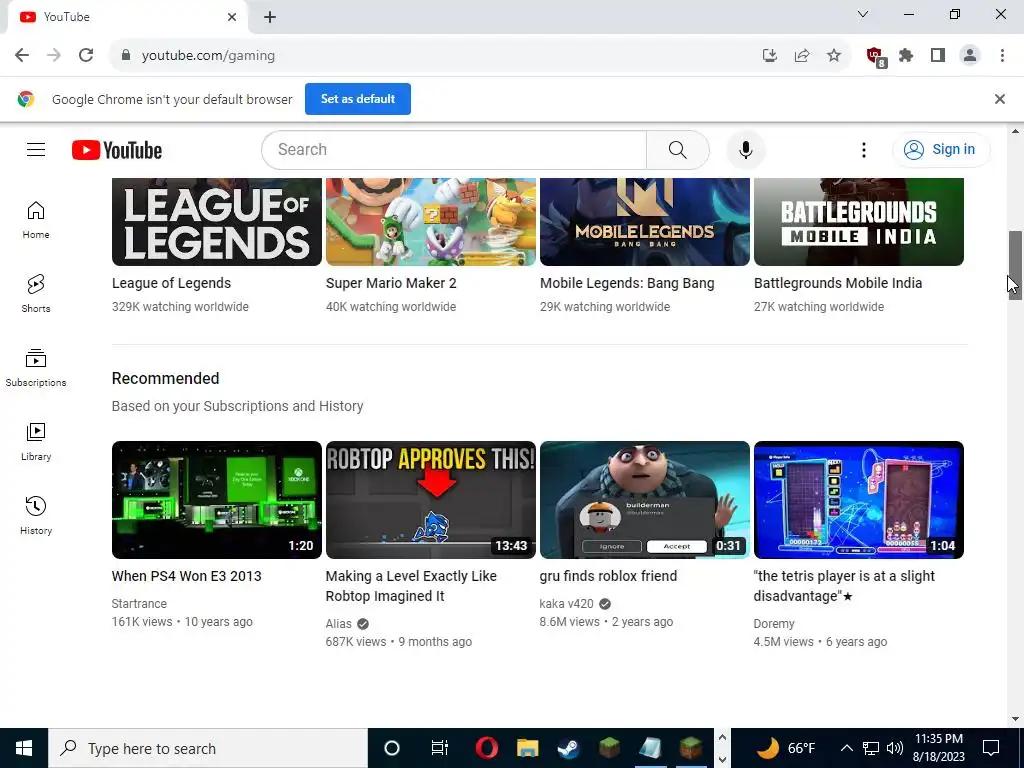Open File Explorer from taskbar
This screenshot has height=768, width=1024.
click(528, 748)
